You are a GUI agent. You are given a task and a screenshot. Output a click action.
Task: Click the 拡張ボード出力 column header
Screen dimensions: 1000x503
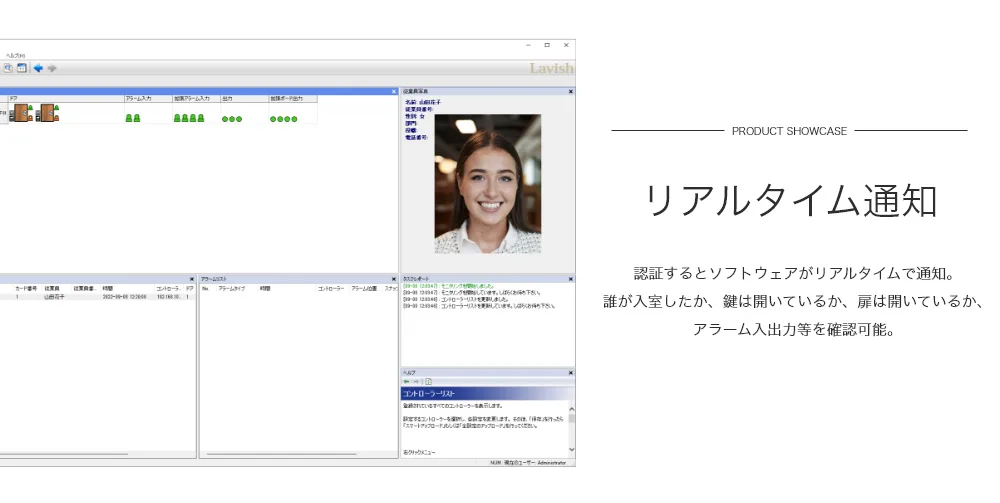click(x=293, y=99)
